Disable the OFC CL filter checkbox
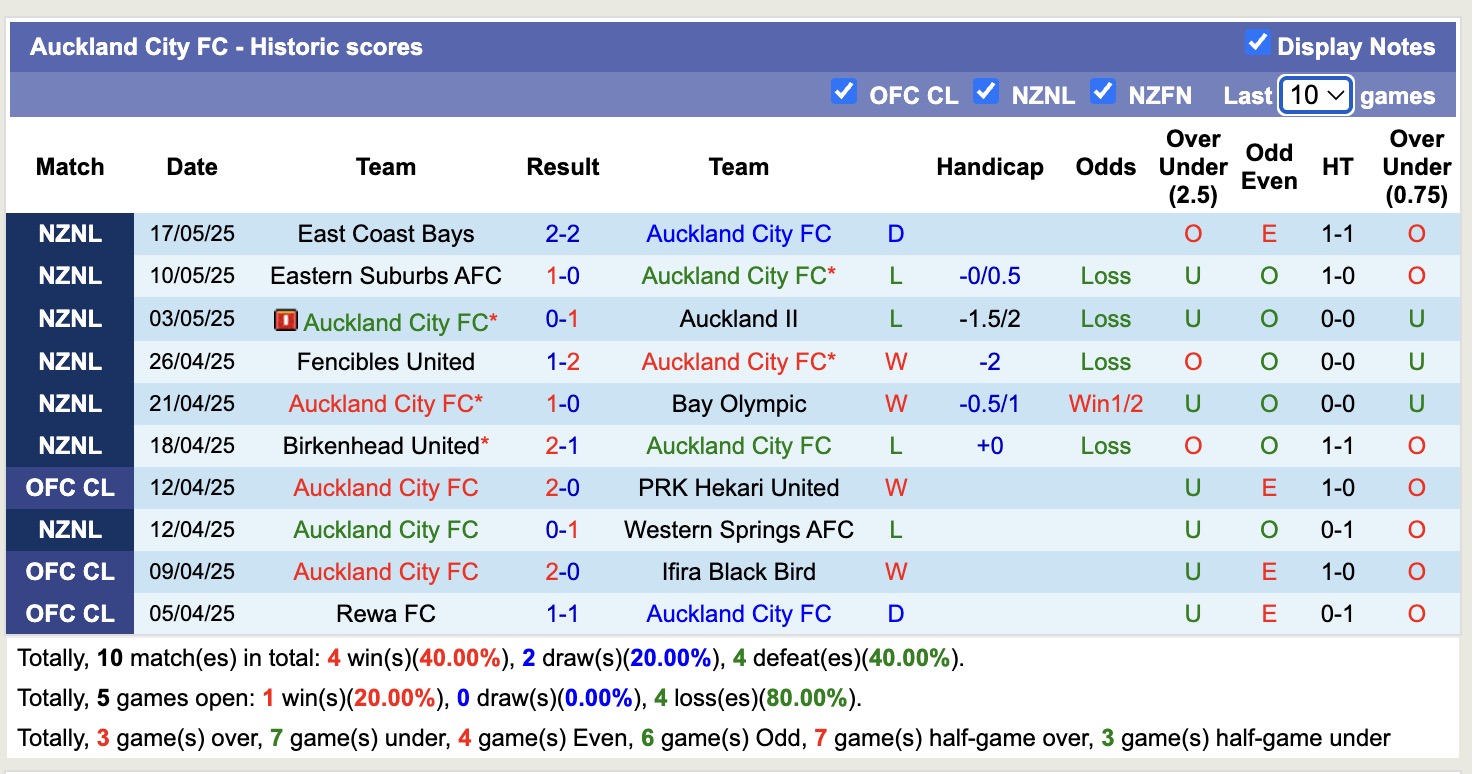1474x774 pixels. tap(843, 91)
